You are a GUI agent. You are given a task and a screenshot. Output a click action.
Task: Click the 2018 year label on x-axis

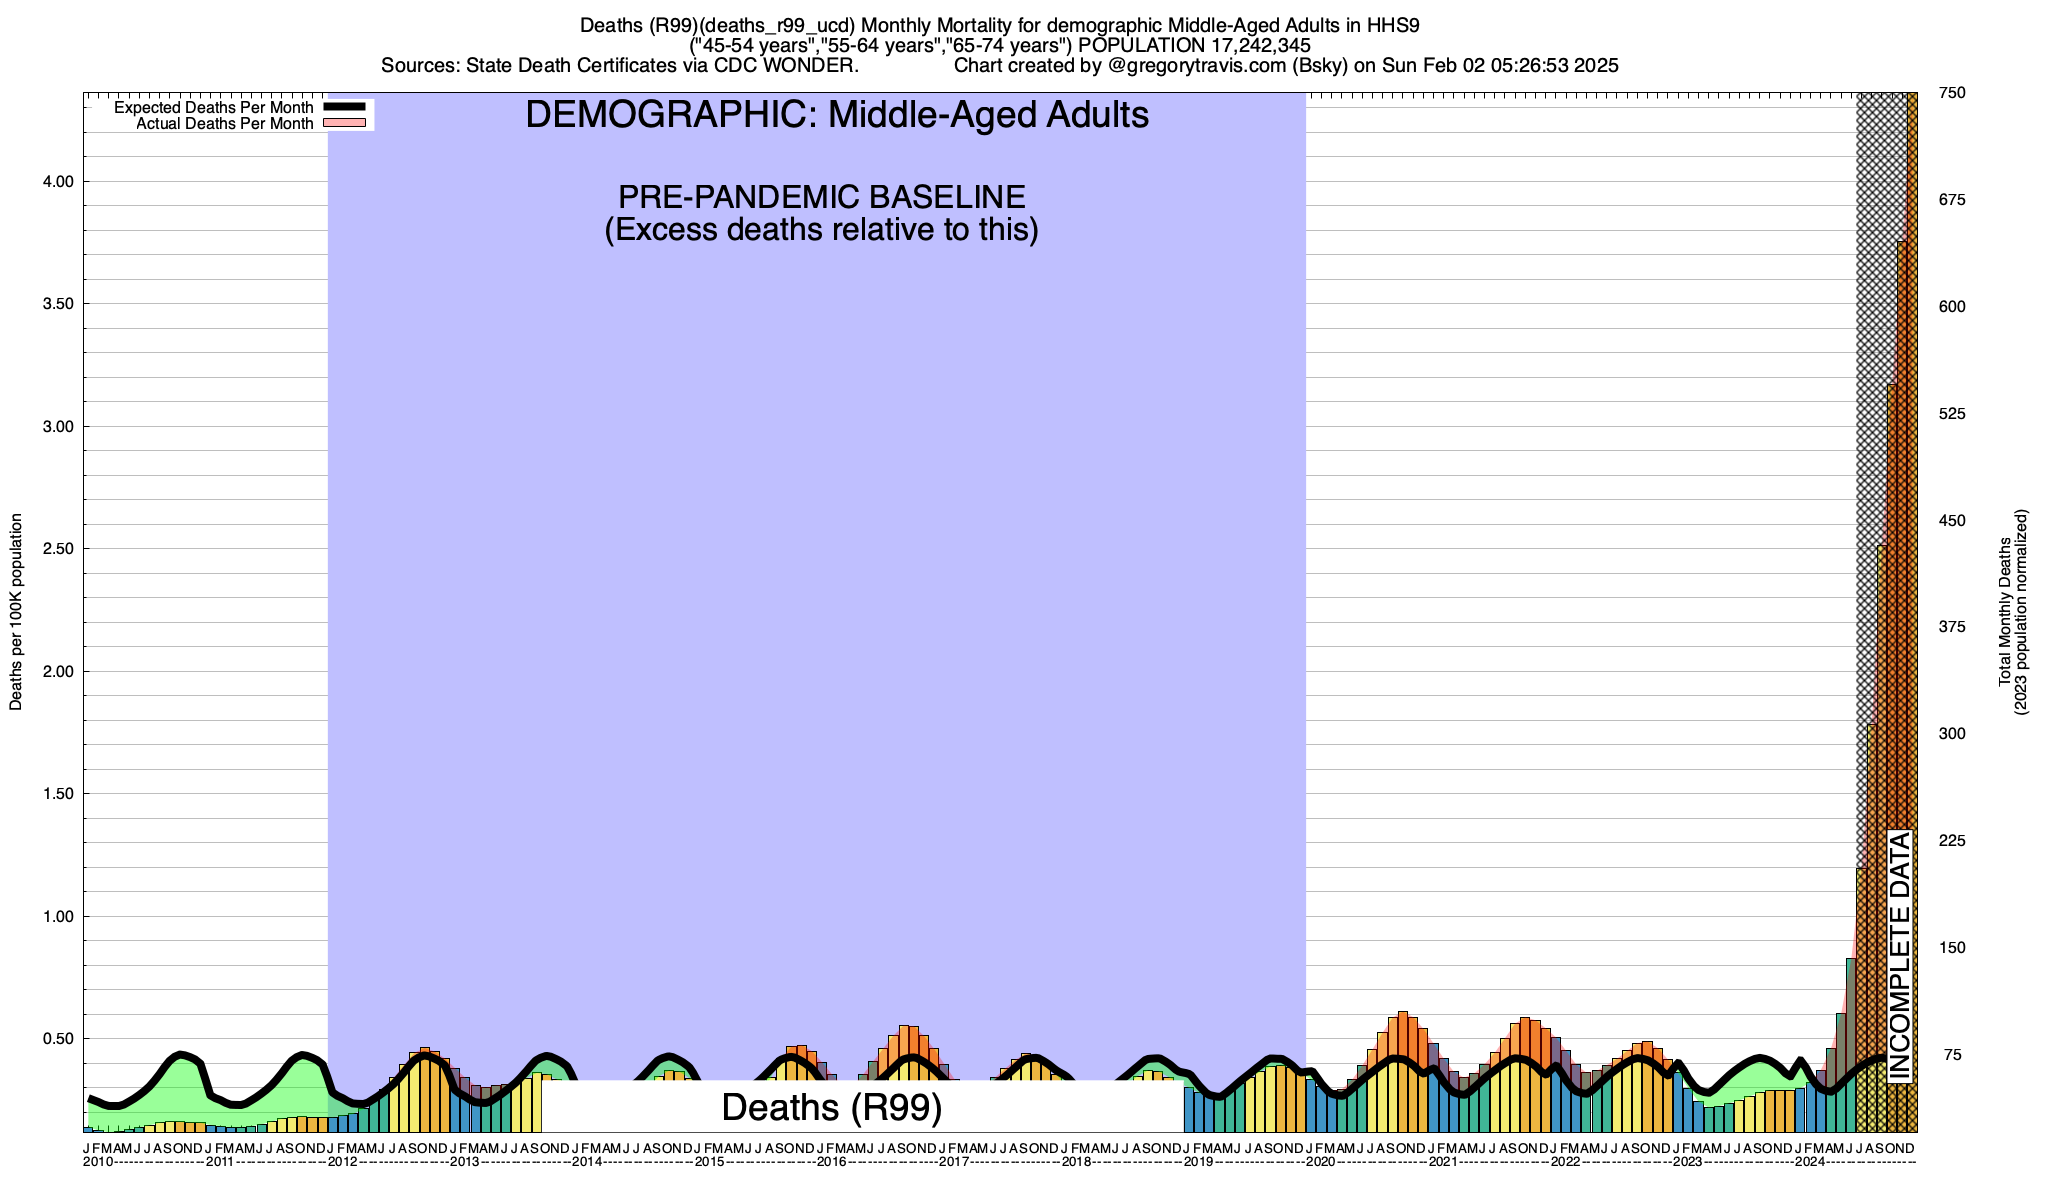[x=1076, y=1162]
